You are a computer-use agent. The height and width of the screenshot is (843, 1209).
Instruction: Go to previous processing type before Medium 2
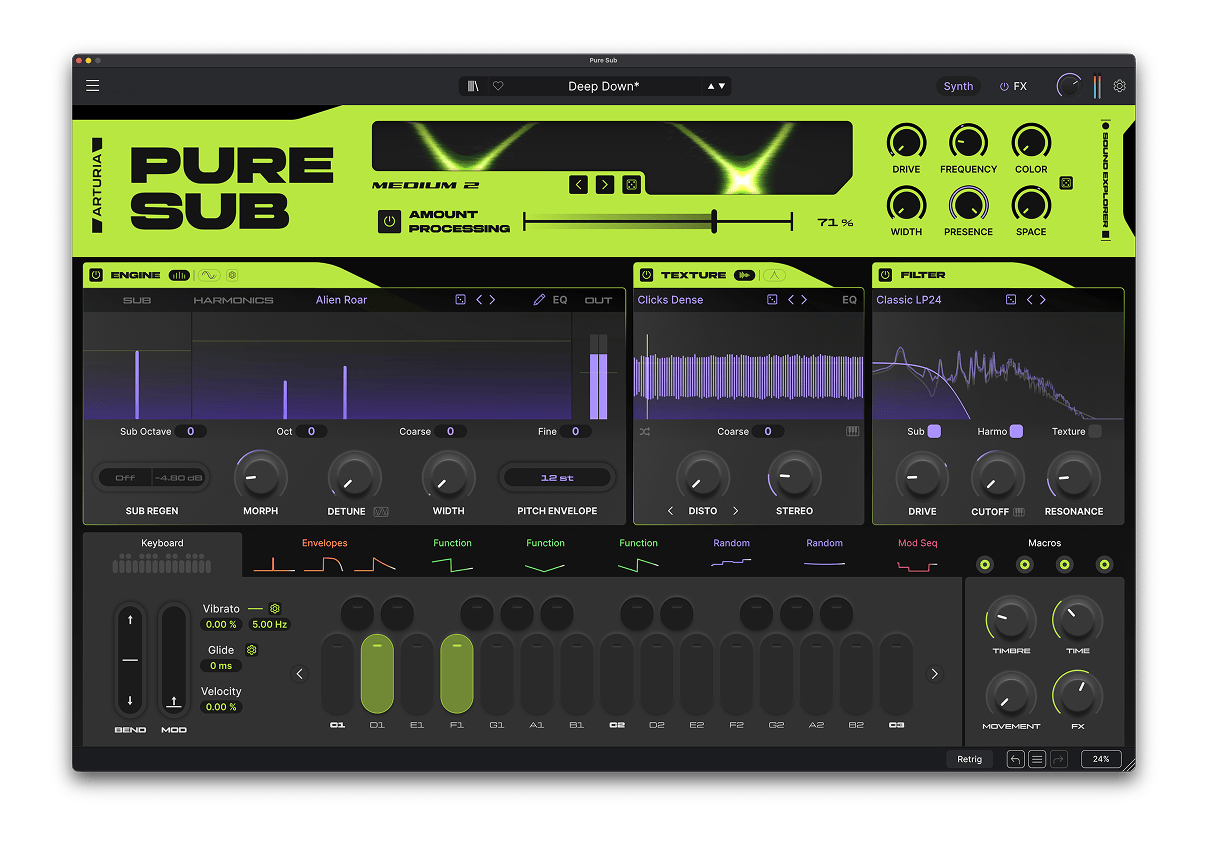click(x=579, y=185)
